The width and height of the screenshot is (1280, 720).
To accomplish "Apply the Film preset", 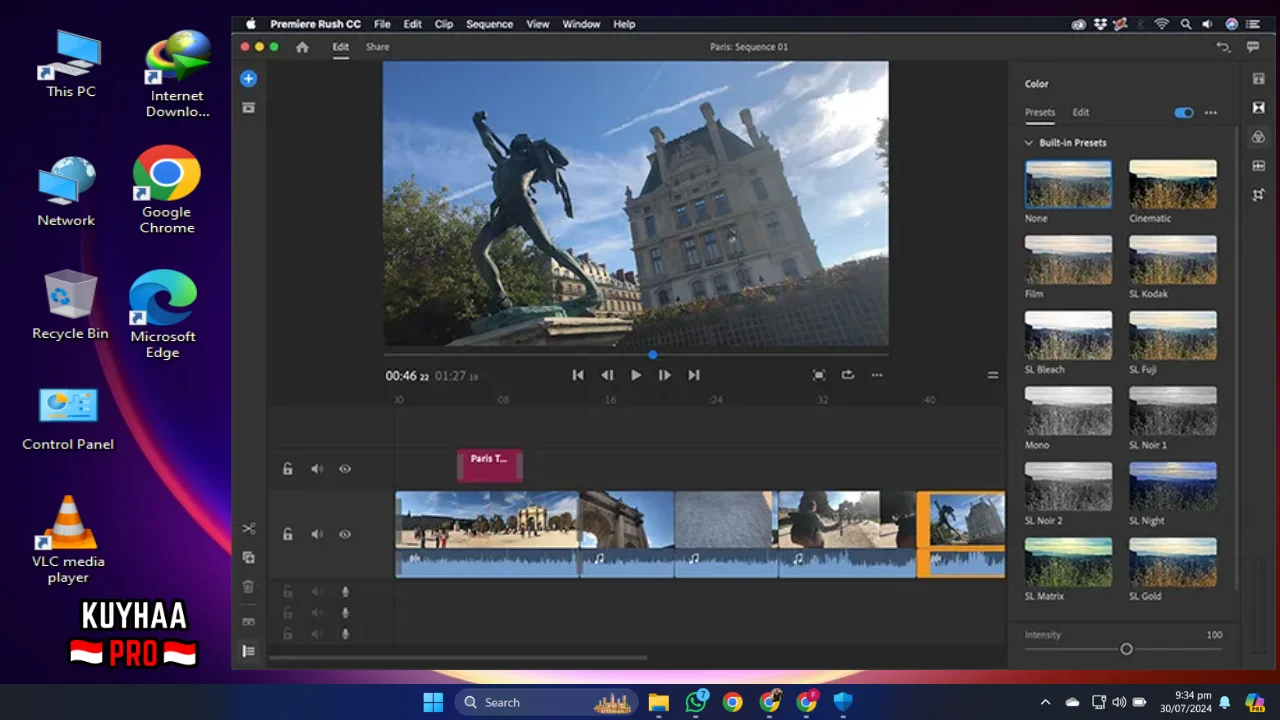I will coord(1068,260).
